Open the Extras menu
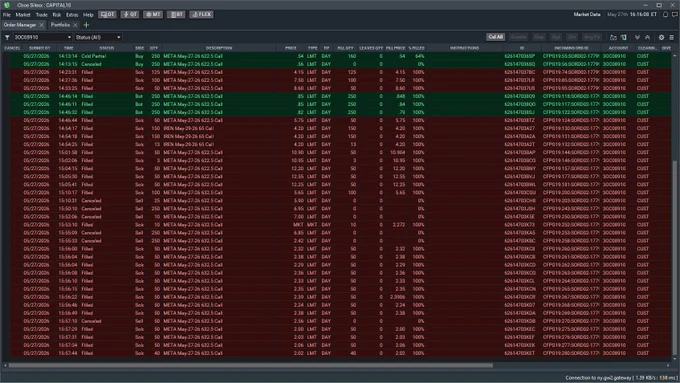 [72, 15]
